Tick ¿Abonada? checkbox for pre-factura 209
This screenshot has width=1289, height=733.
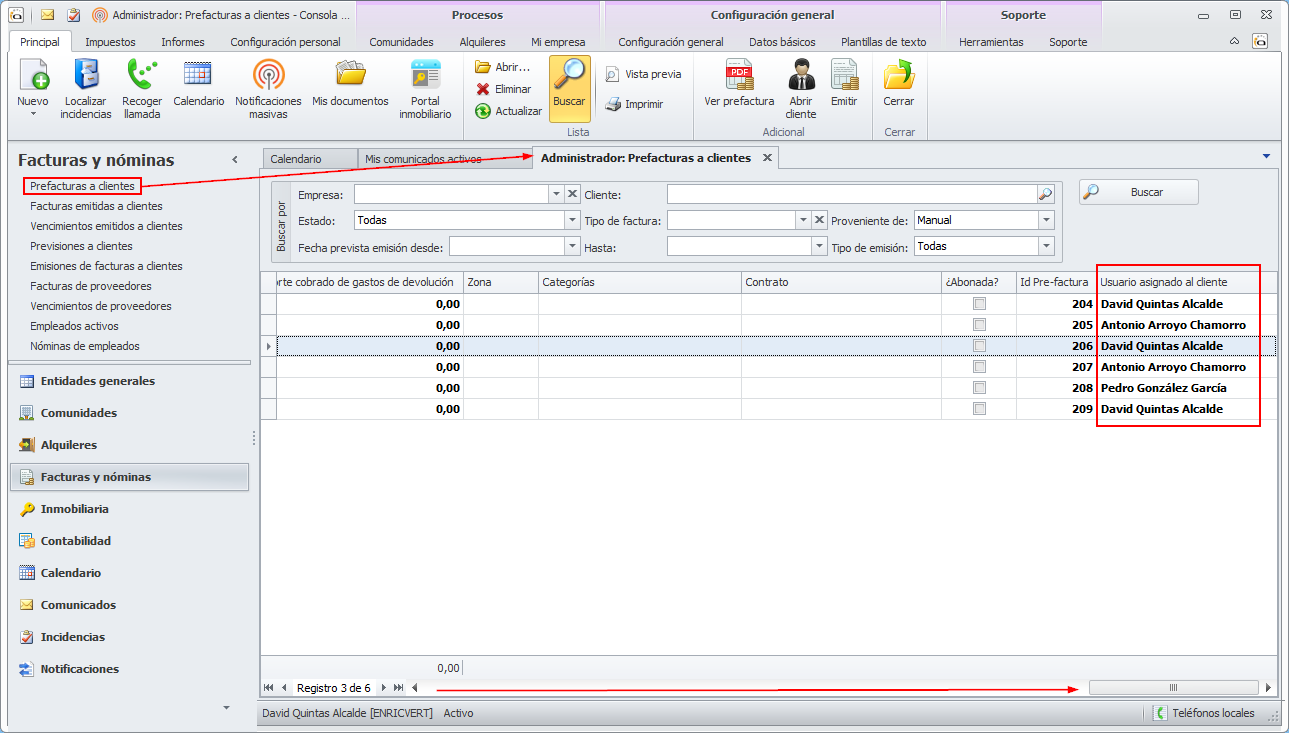coord(979,409)
